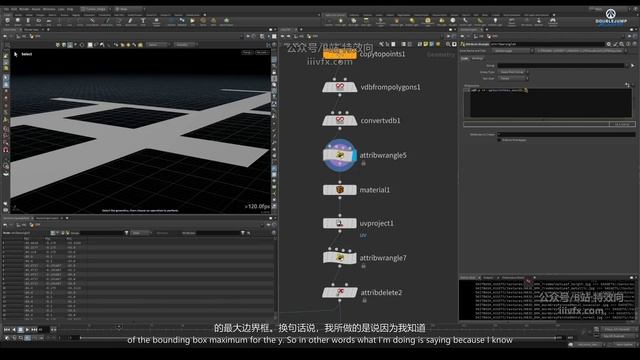Open the spreadsheet View dropdown

141,233
